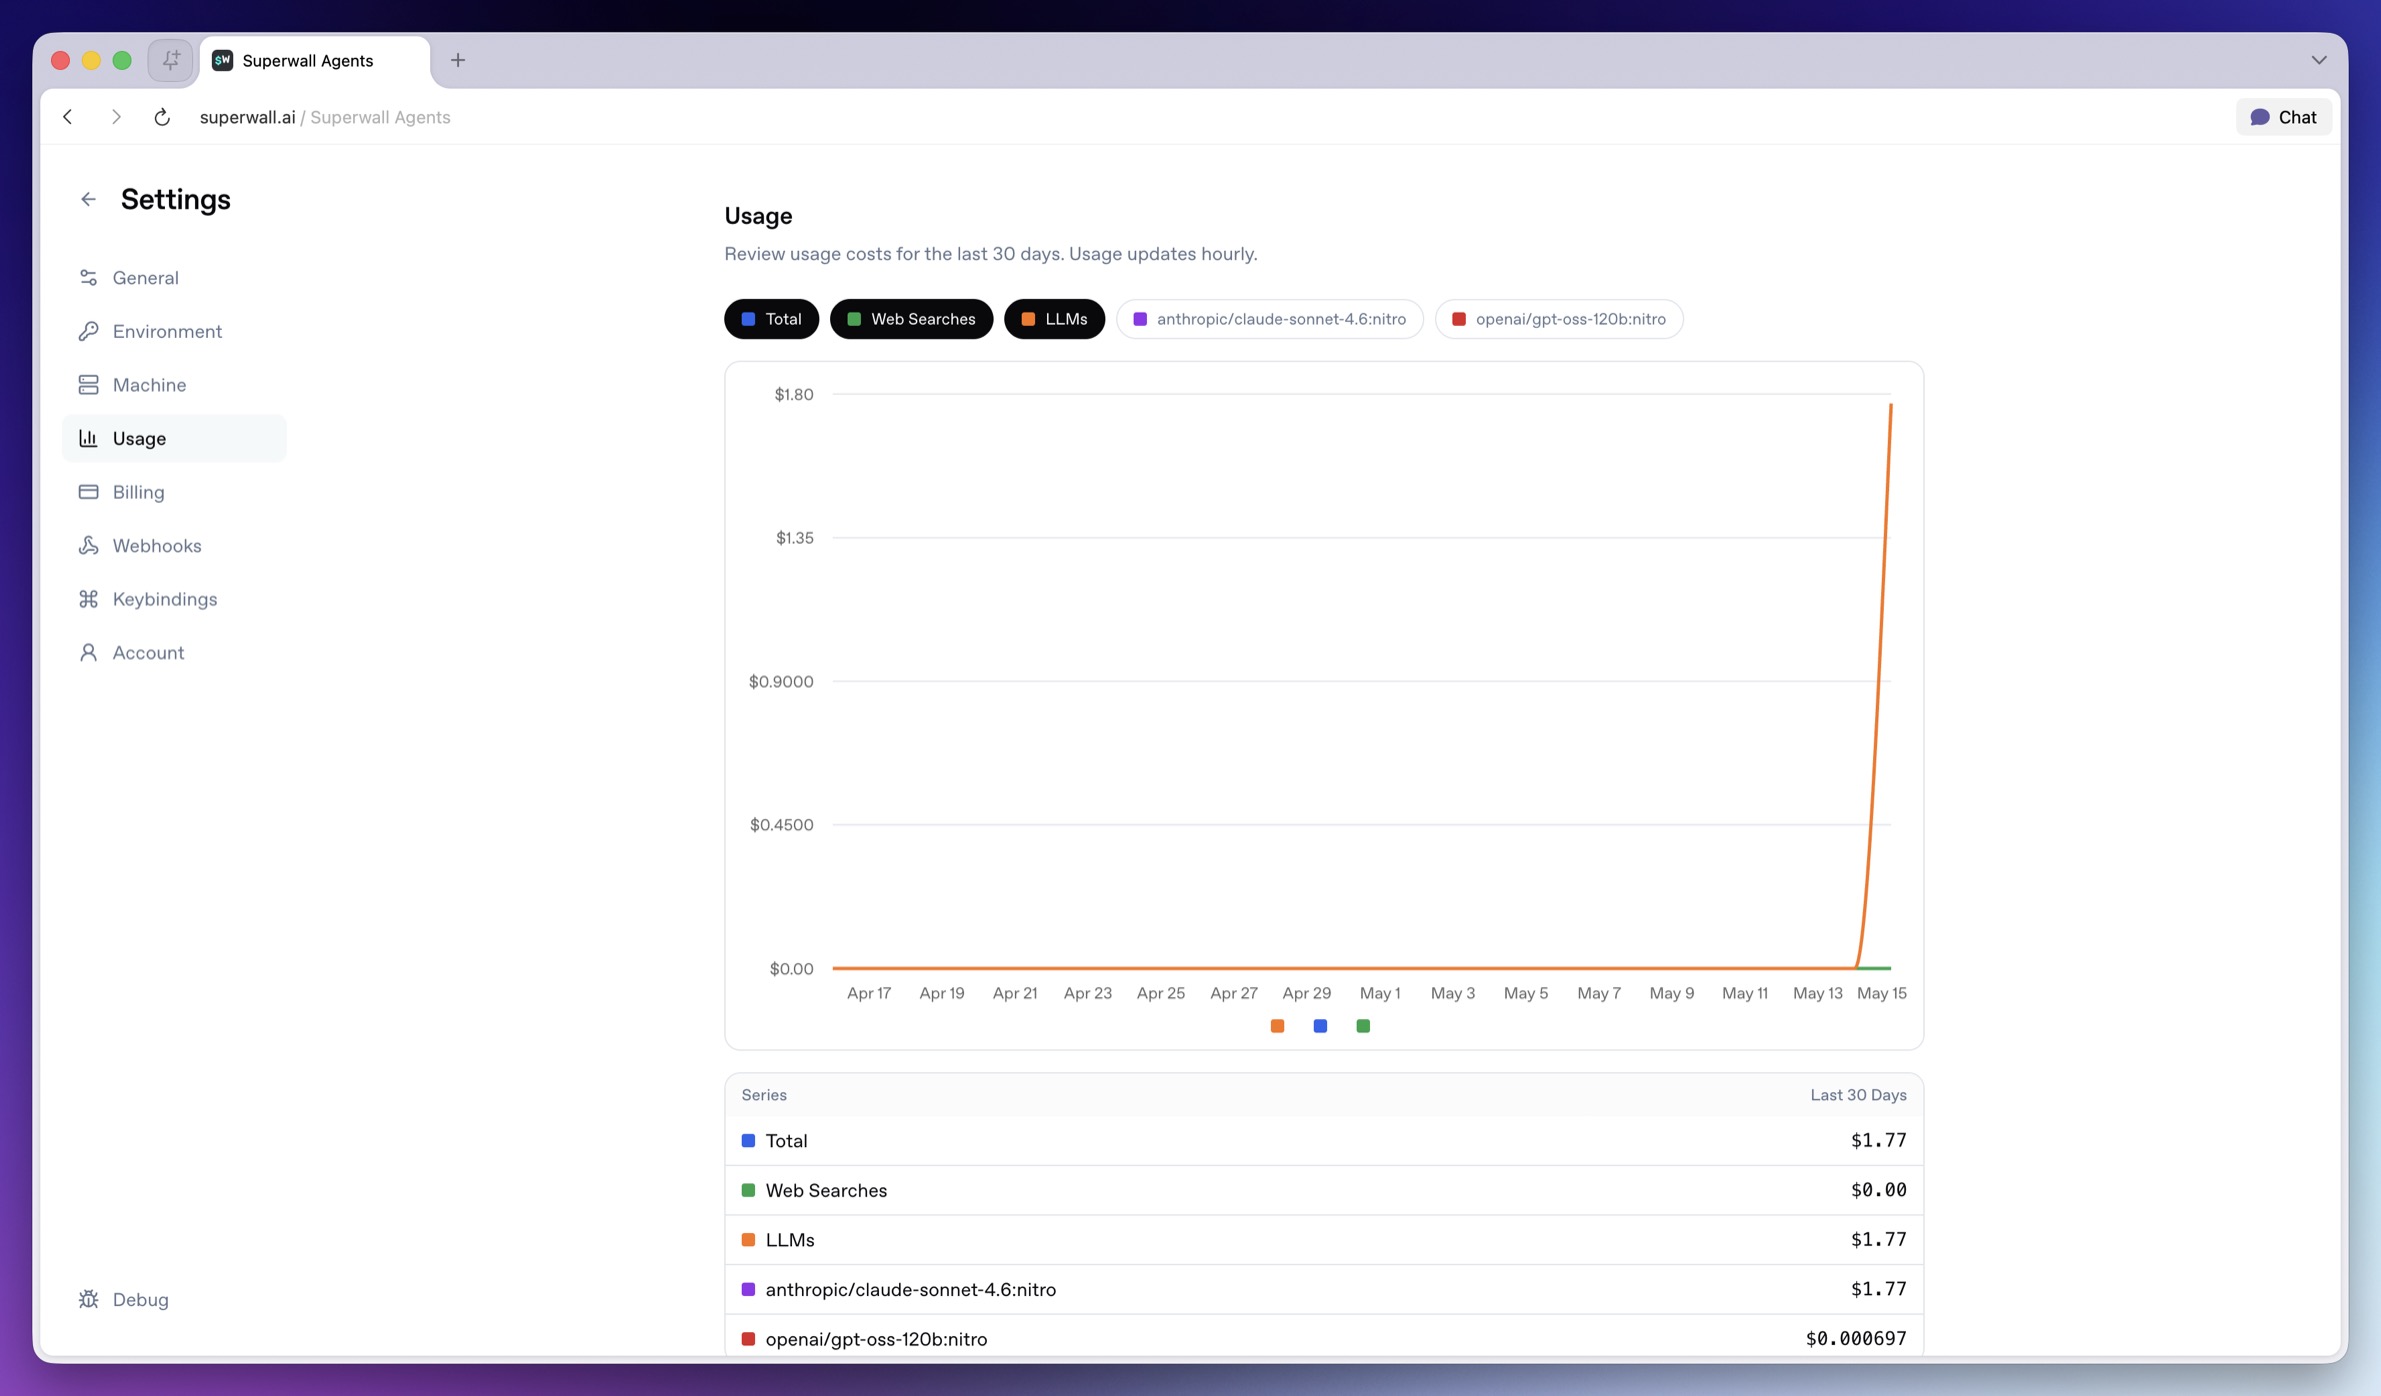Expand the tab list chevron at top right
Viewport: 2381px width, 1396px height.
point(2318,60)
